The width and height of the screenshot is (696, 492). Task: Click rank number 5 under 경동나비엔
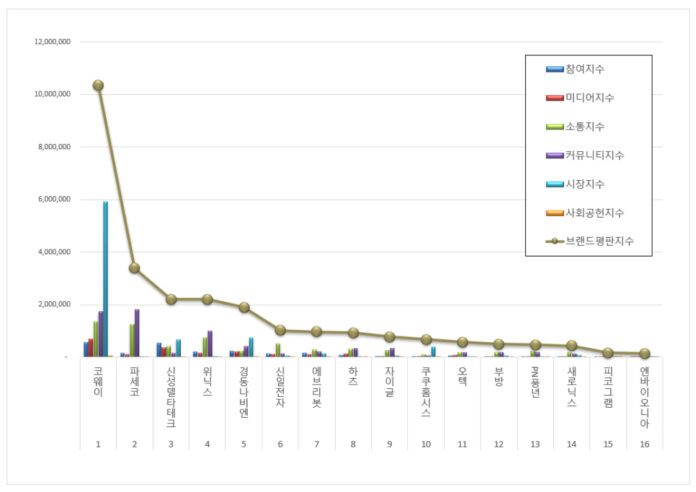point(244,444)
